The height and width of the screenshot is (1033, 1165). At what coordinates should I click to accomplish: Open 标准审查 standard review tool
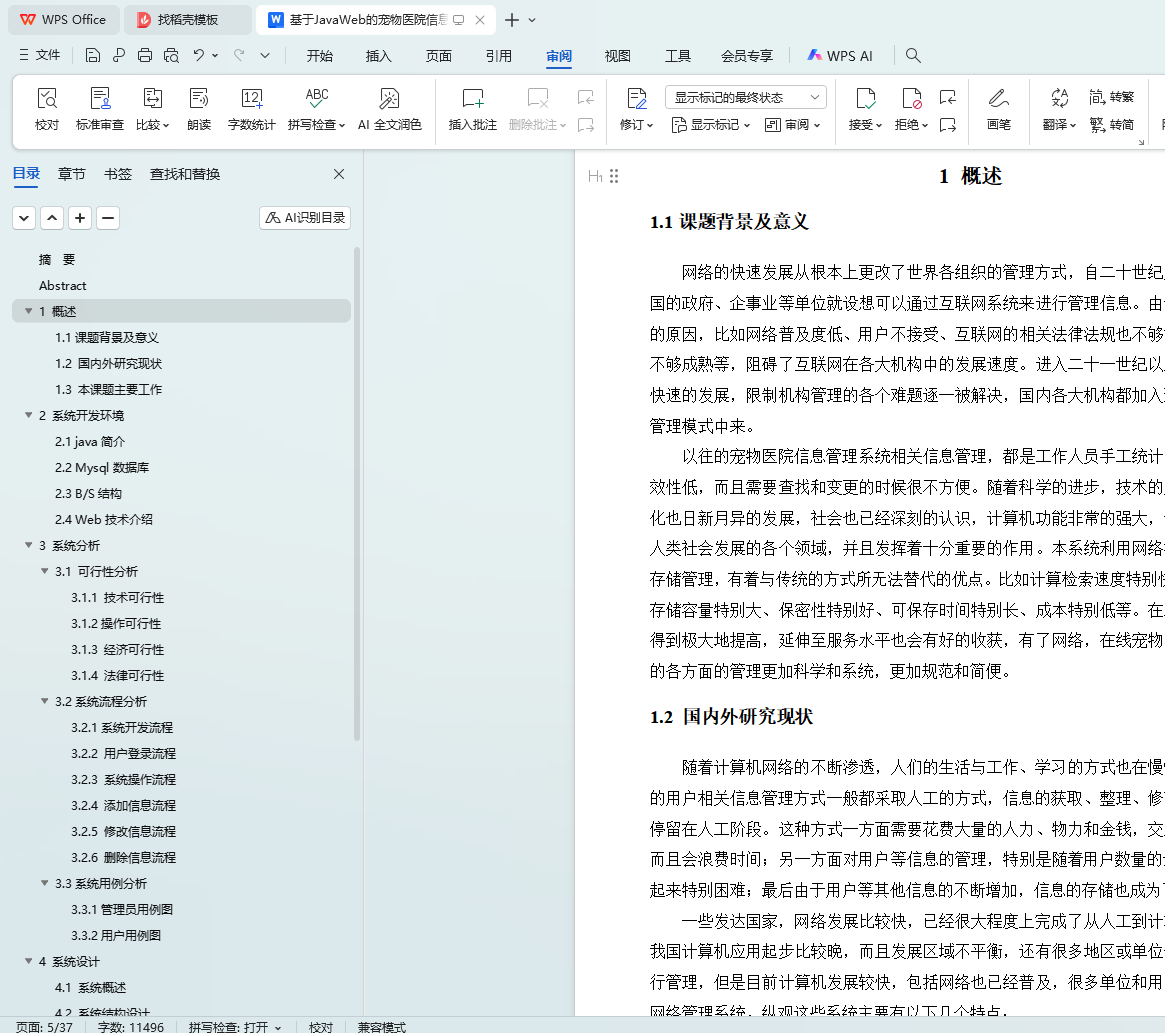[100, 109]
